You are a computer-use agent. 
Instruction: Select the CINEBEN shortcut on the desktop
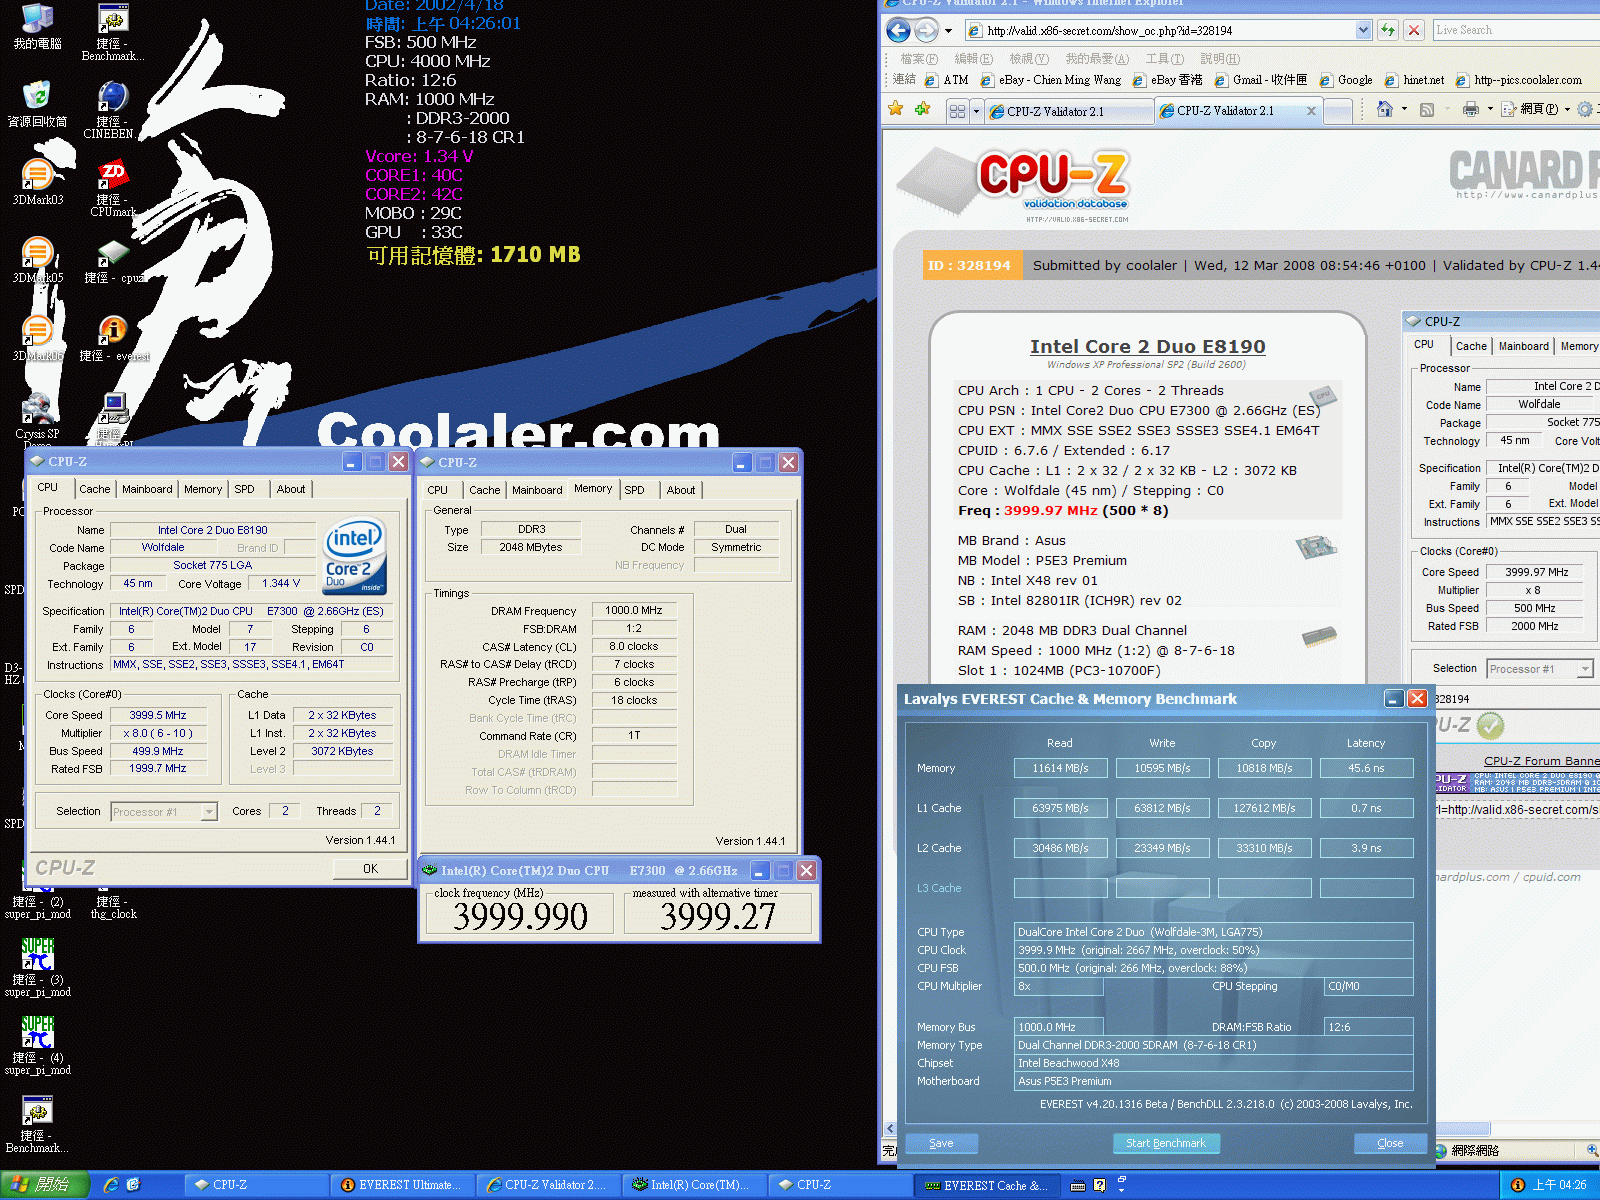pyautogui.click(x=111, y=110)
